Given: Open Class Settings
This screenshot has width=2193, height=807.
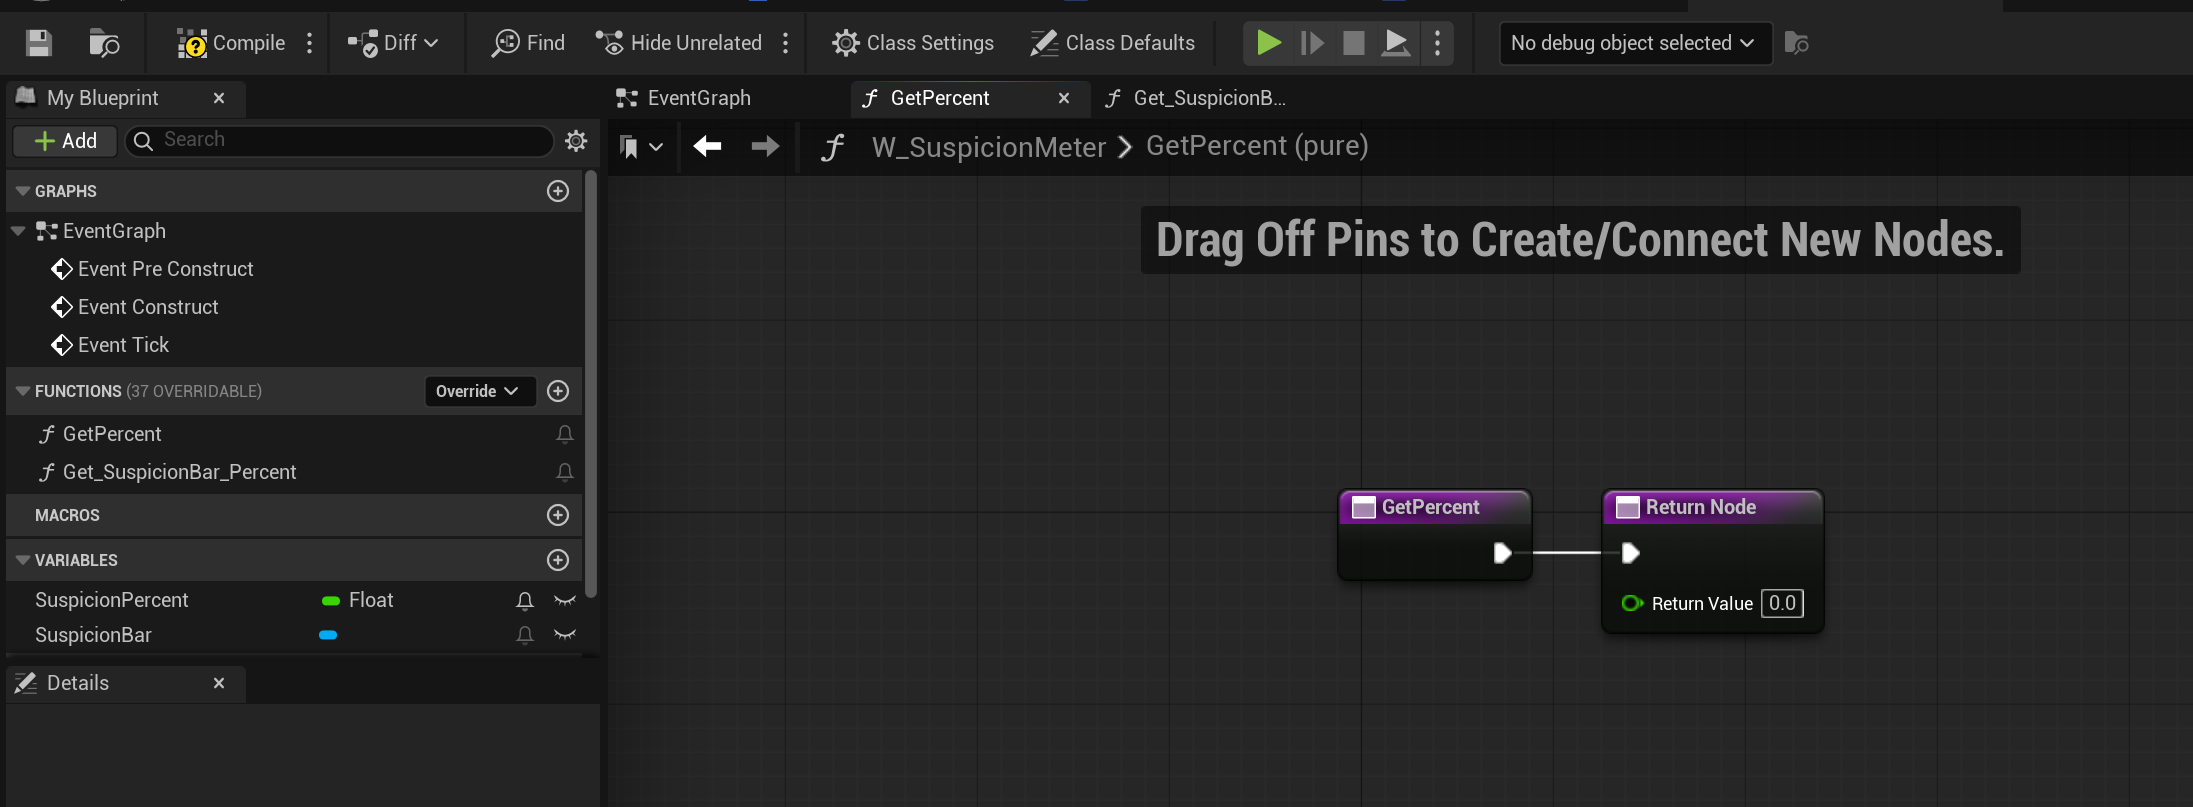Looking at the screenshot, I should [x=913, y=43].
